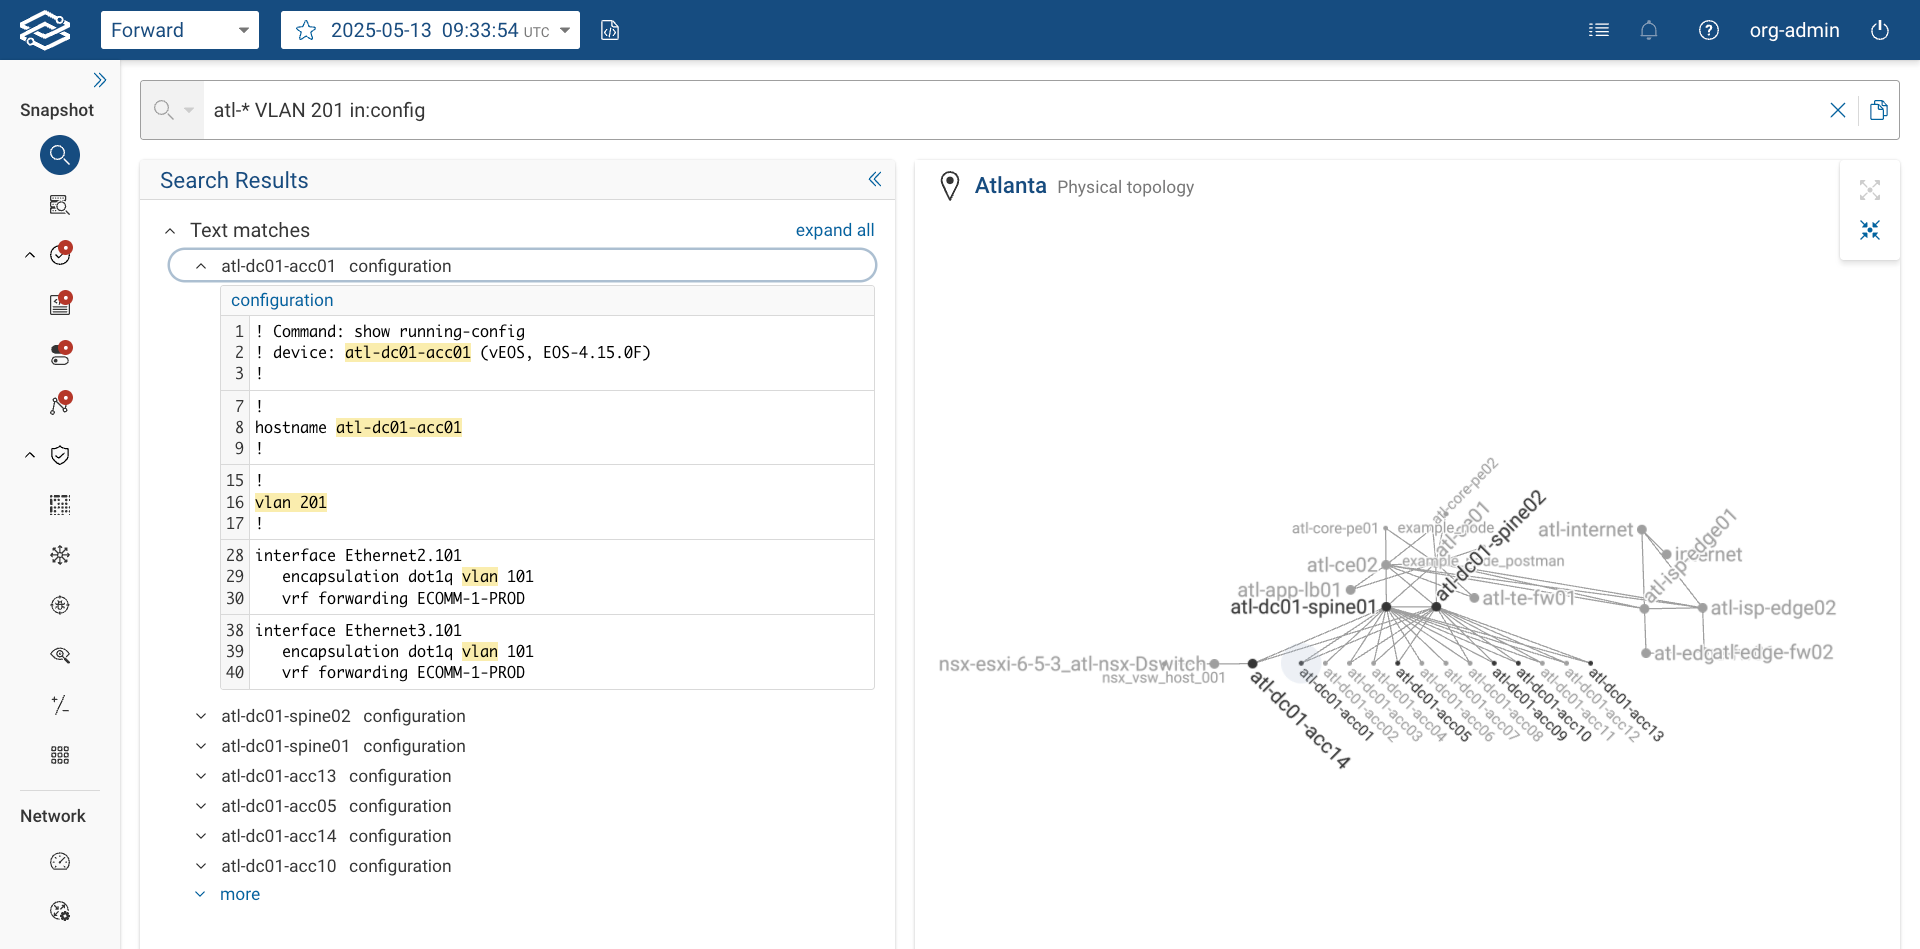This screenshot has height=949, width=1920.
Task: Click the dashboard gauge icon under Network
Action: (x=60, y=861)
